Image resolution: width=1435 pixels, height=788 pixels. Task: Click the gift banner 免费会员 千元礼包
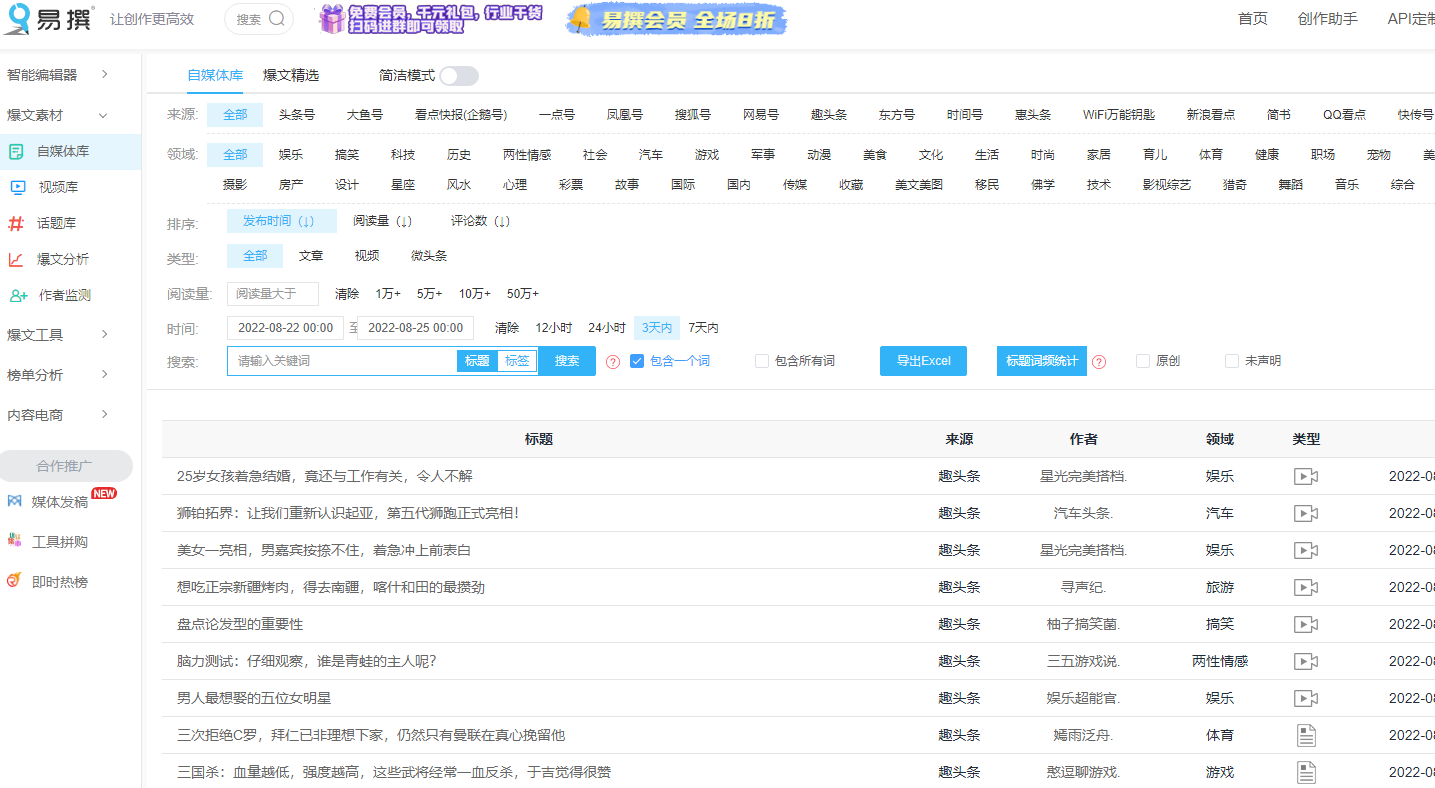tap(431, 19)
